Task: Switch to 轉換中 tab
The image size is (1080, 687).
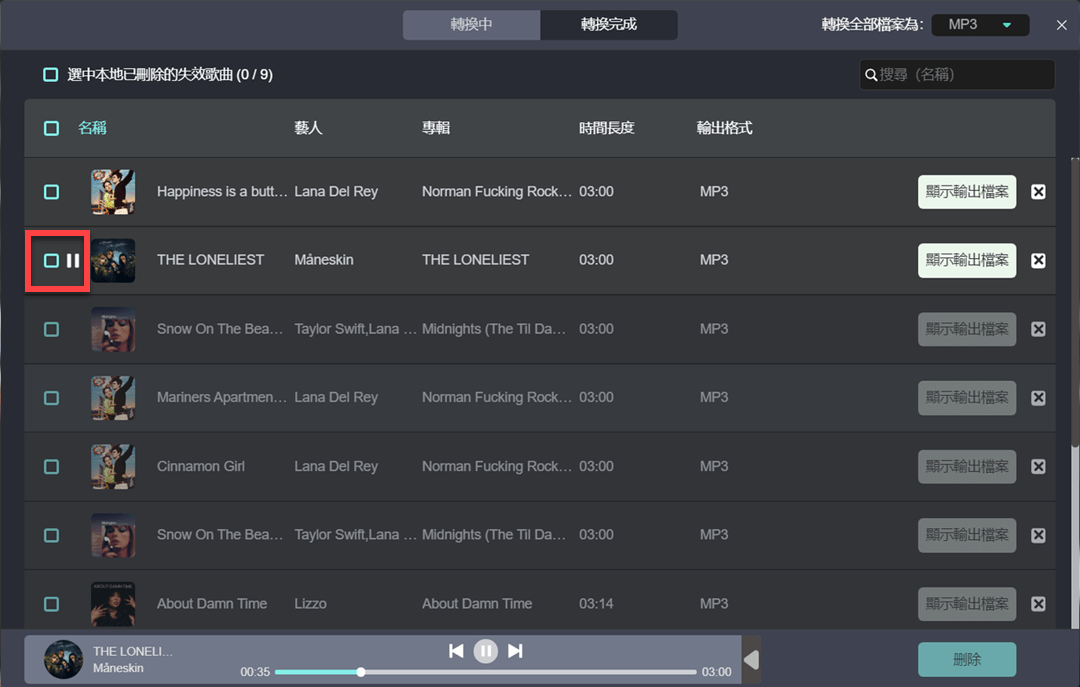Action: (x=471, y=25)
